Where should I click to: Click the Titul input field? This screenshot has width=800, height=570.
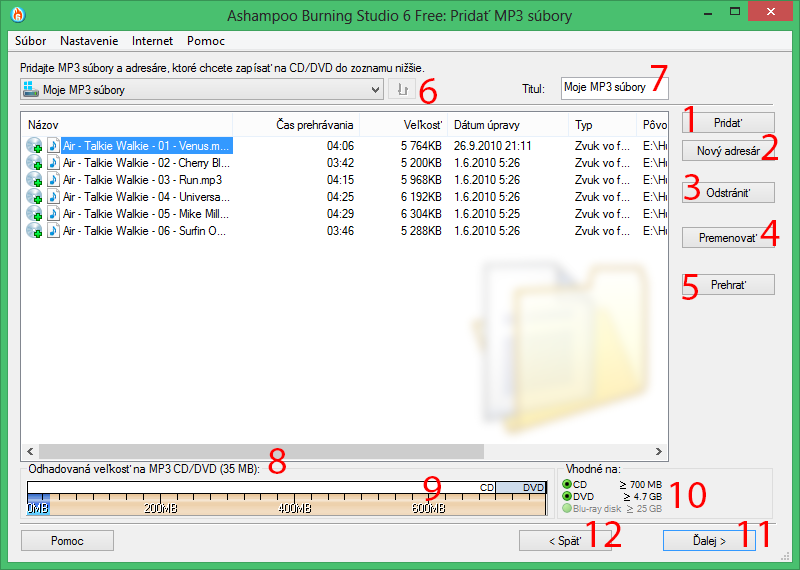point(614,88)
